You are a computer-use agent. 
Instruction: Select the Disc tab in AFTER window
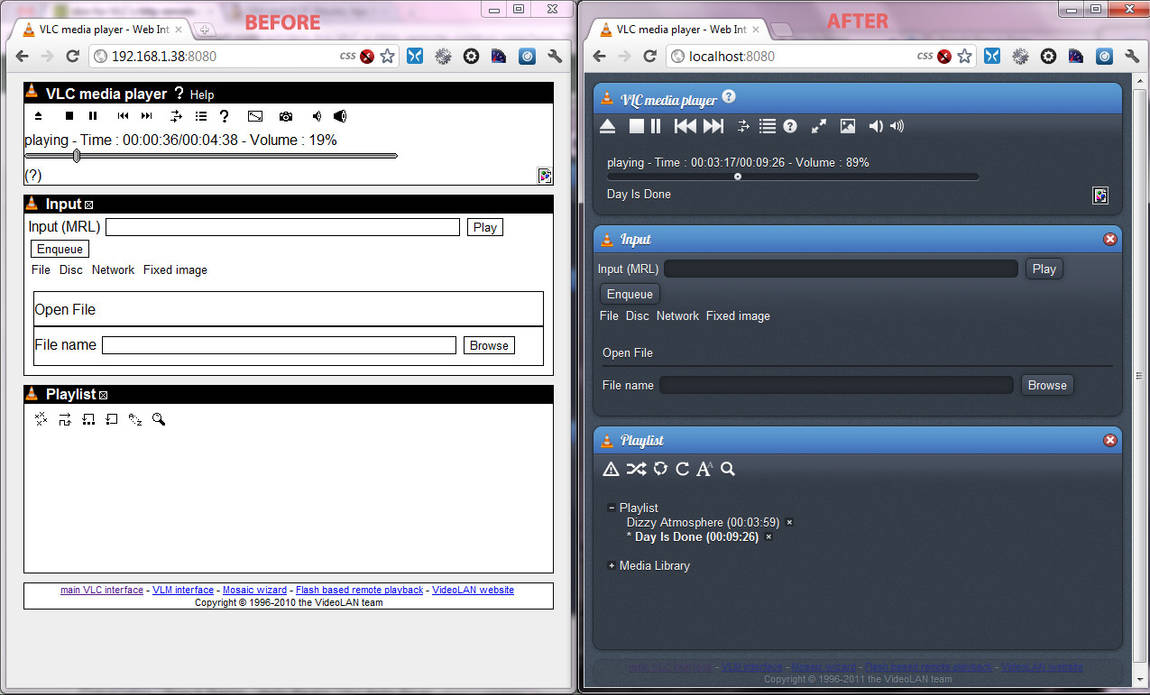click(637, 316)
